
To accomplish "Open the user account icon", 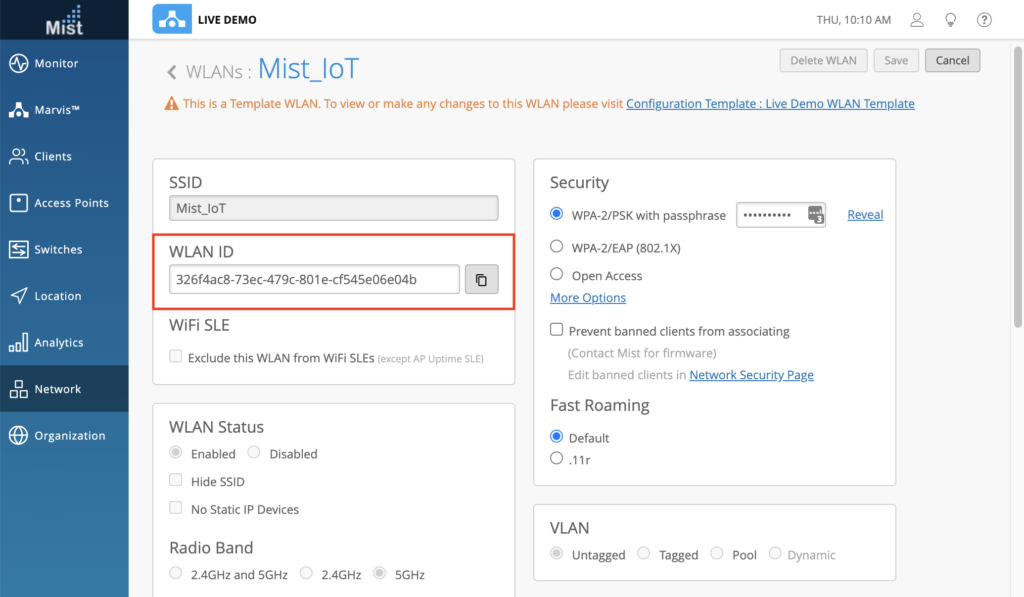I will pos(917,20).
